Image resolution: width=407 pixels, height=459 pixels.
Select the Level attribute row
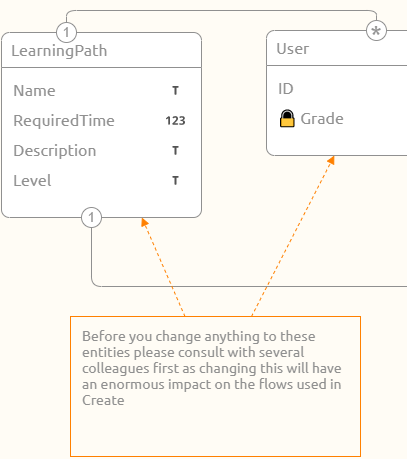click(x=101, y=181)
